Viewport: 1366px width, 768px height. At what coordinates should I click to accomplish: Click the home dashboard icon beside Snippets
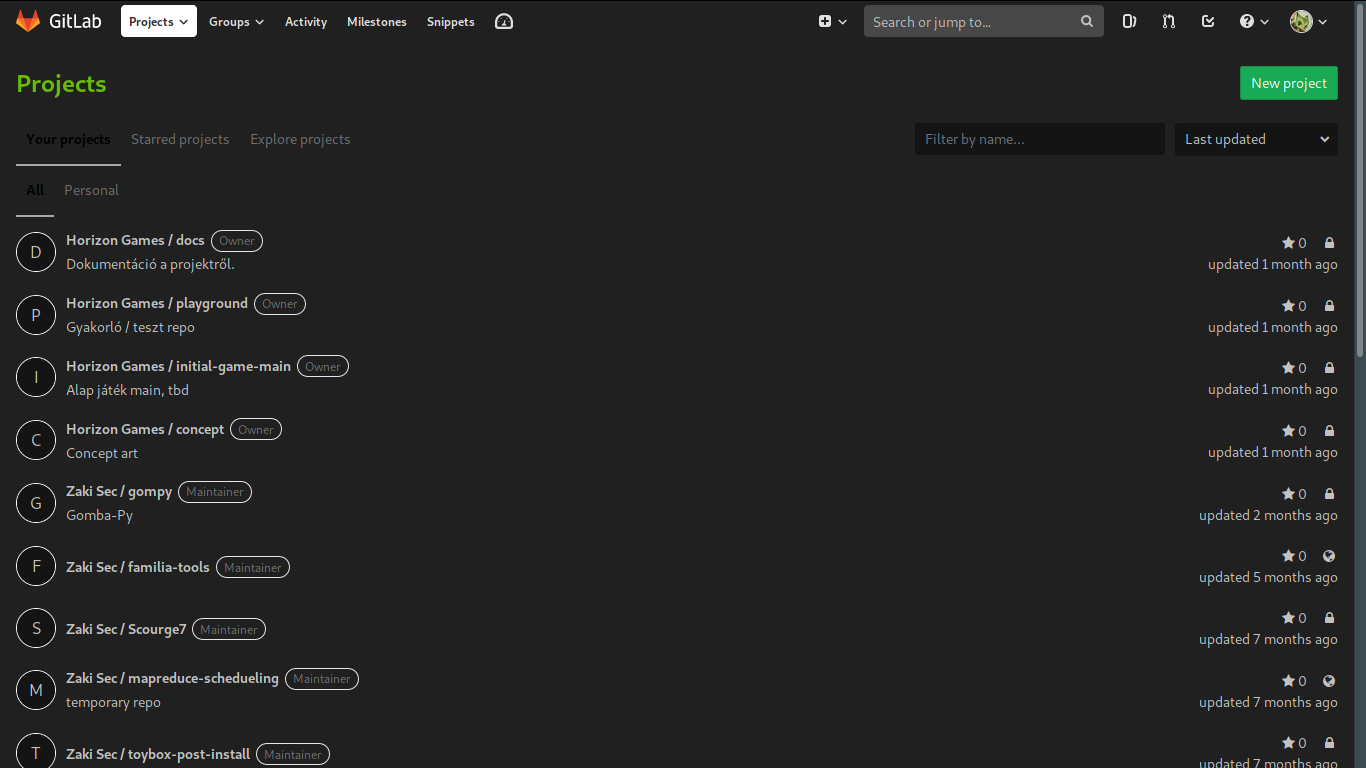click(503, 20)
